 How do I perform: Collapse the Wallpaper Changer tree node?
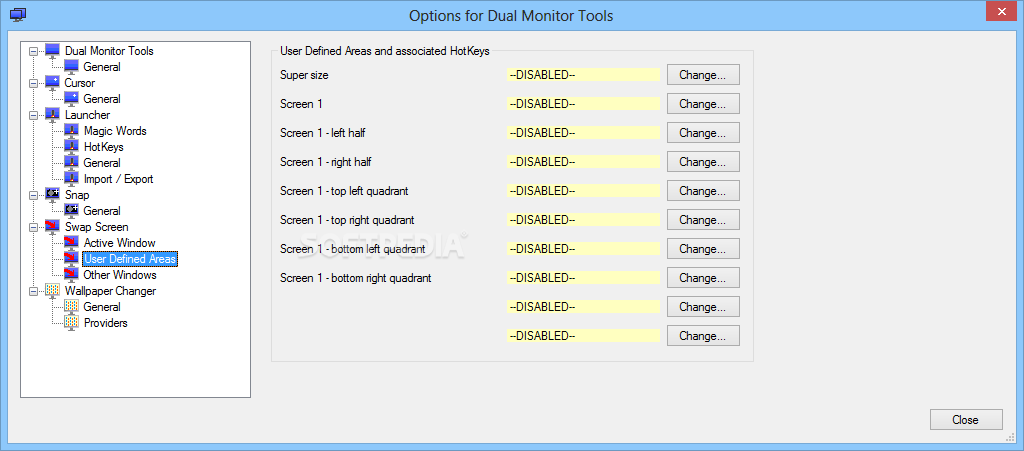(x=33, y=290)
